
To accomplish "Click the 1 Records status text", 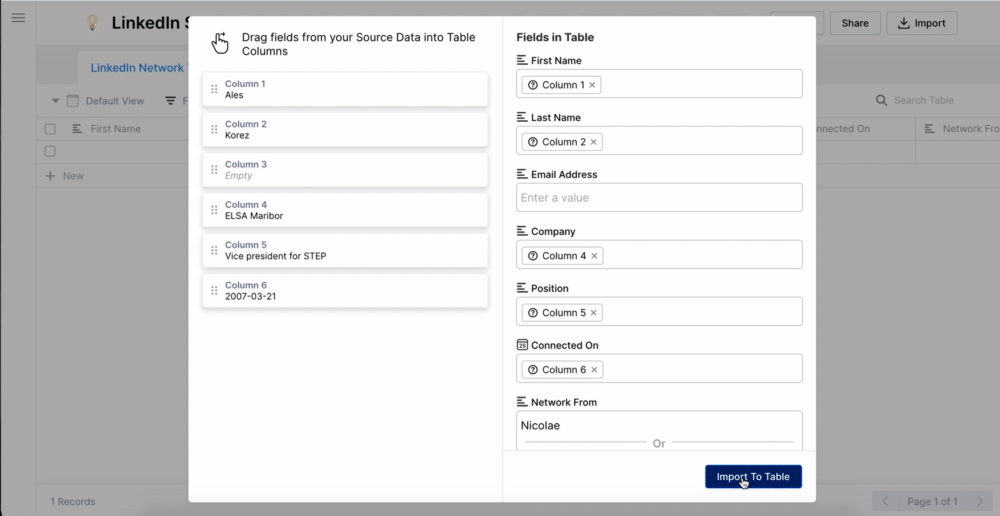I will [x=73, y=501].
